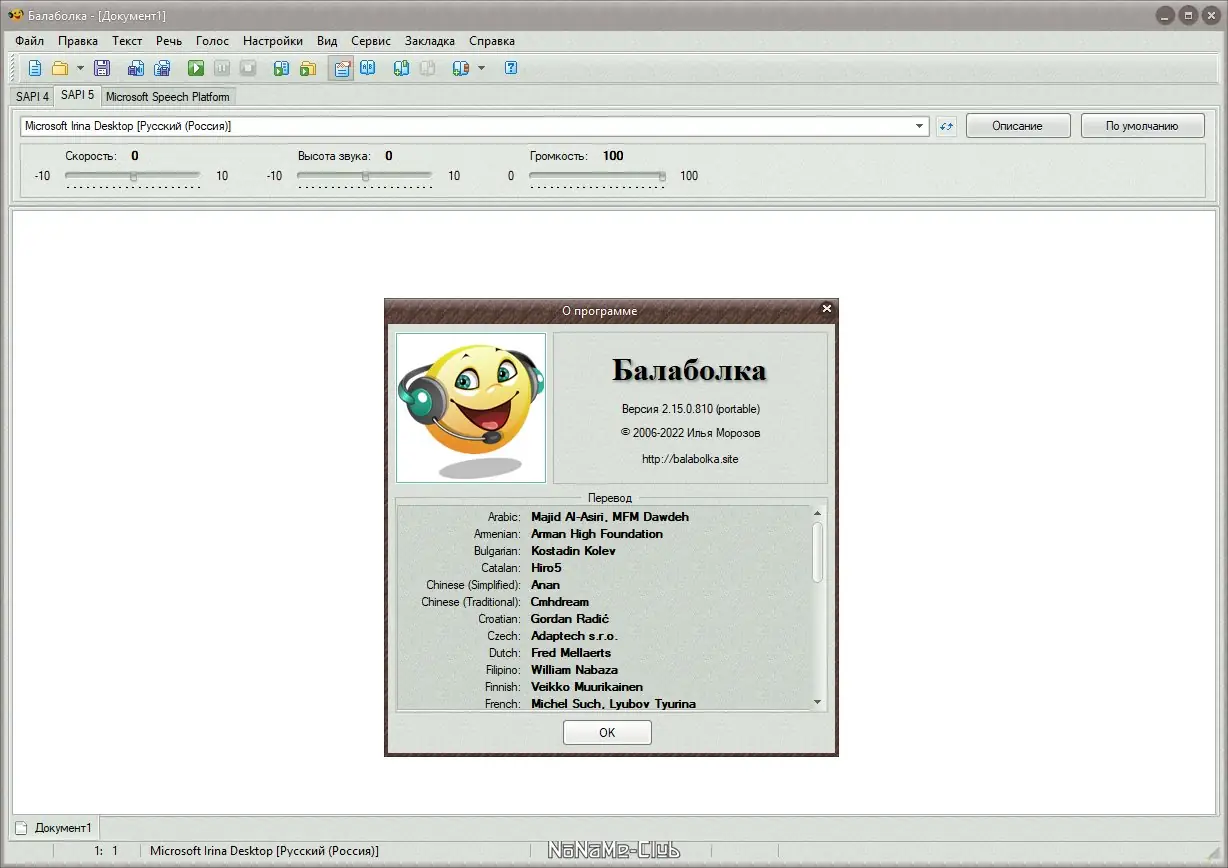Click the Версия 2.15.0.810 (portable) text

point(690,409)
